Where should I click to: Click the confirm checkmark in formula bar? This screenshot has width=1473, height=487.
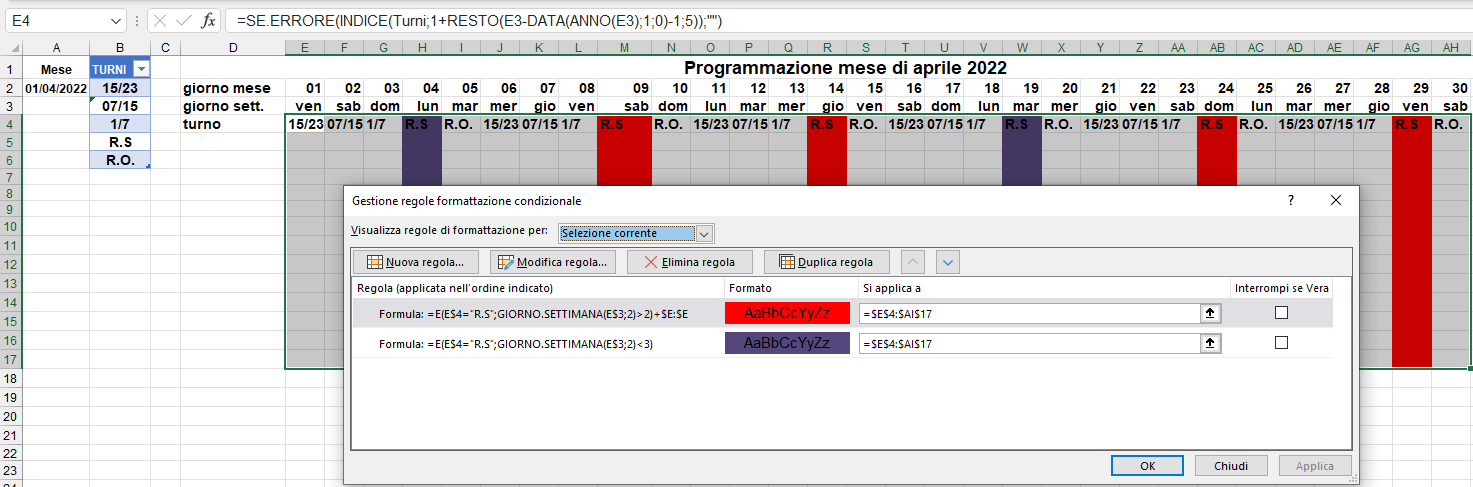tap(185, 20)
